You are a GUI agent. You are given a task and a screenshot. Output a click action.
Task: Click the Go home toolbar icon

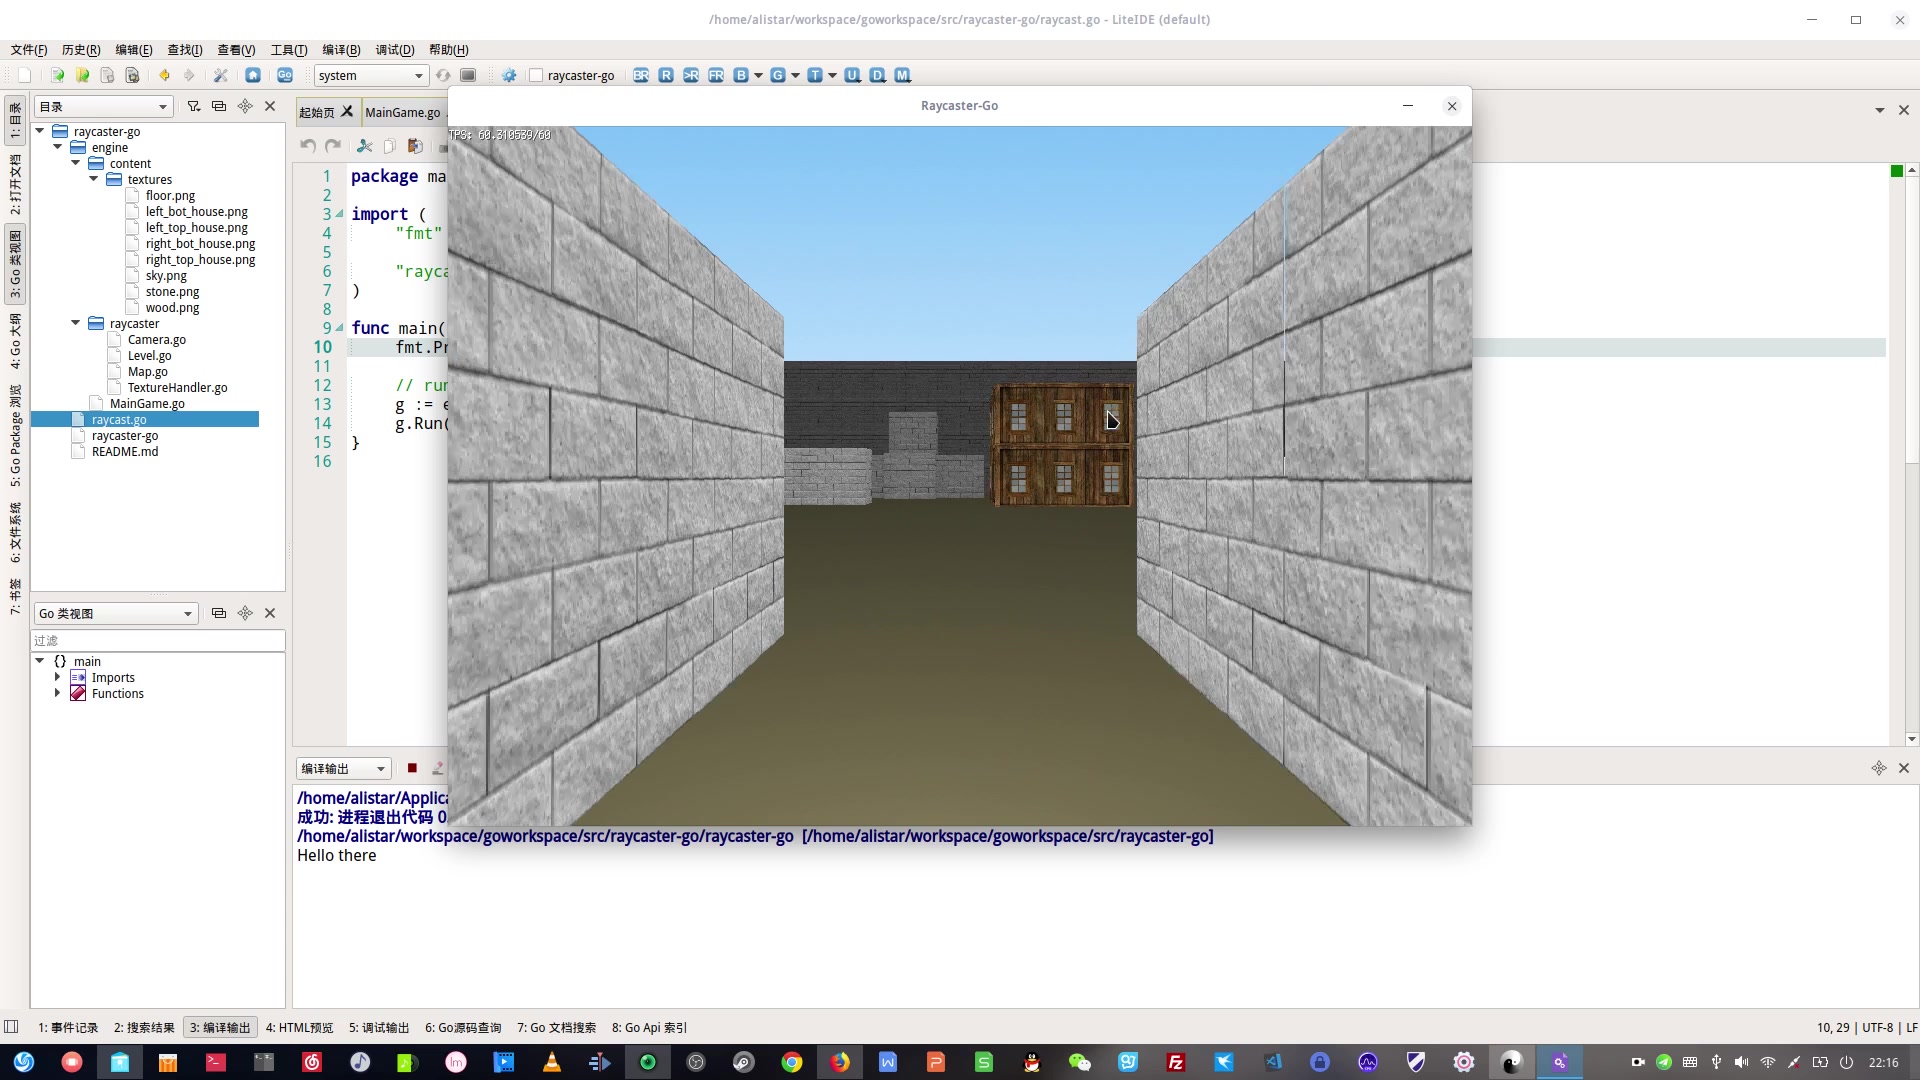pos(253,75)
